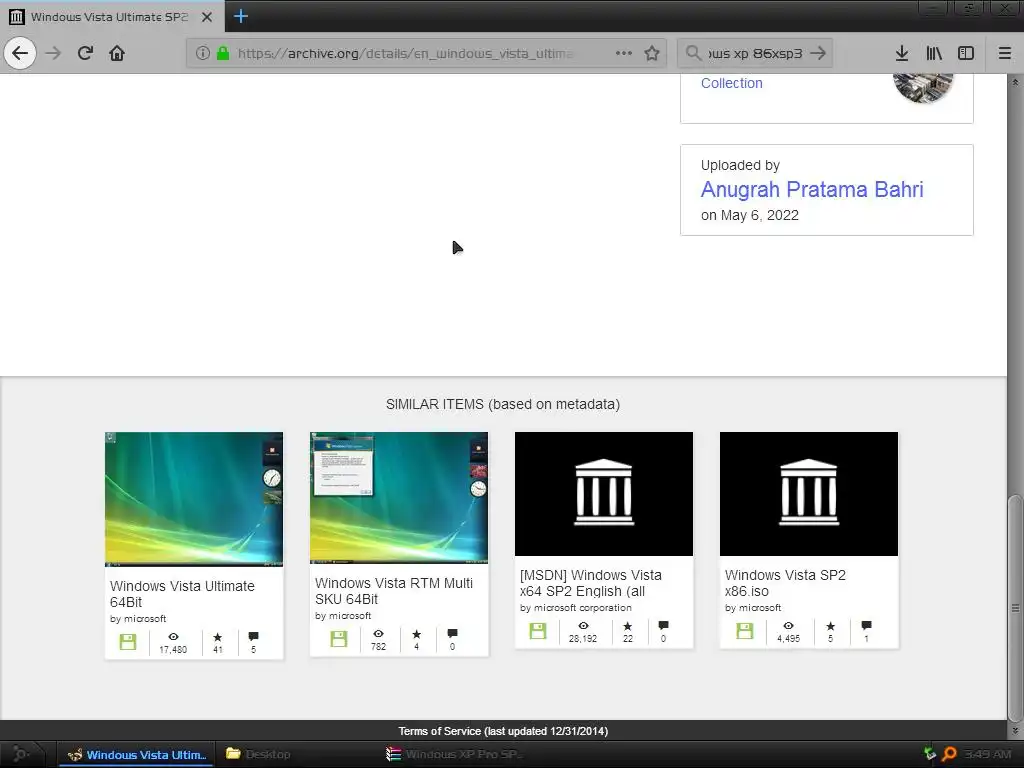Click reviews bubble showing 5 on Ultimate card
Image resolution: width=1024 pixels, height=768 pixels.
point(253,636)
